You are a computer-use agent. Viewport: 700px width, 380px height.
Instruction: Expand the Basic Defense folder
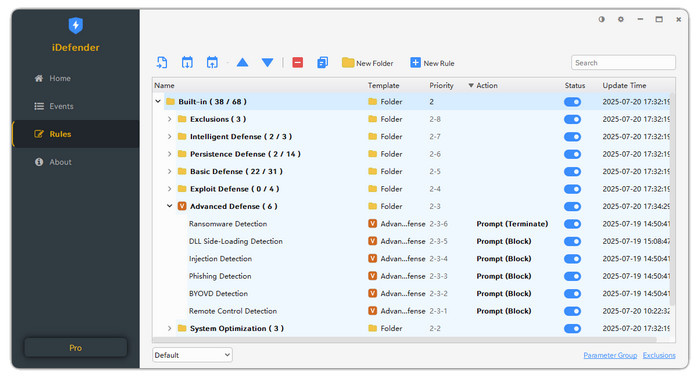tap(170, 171)
